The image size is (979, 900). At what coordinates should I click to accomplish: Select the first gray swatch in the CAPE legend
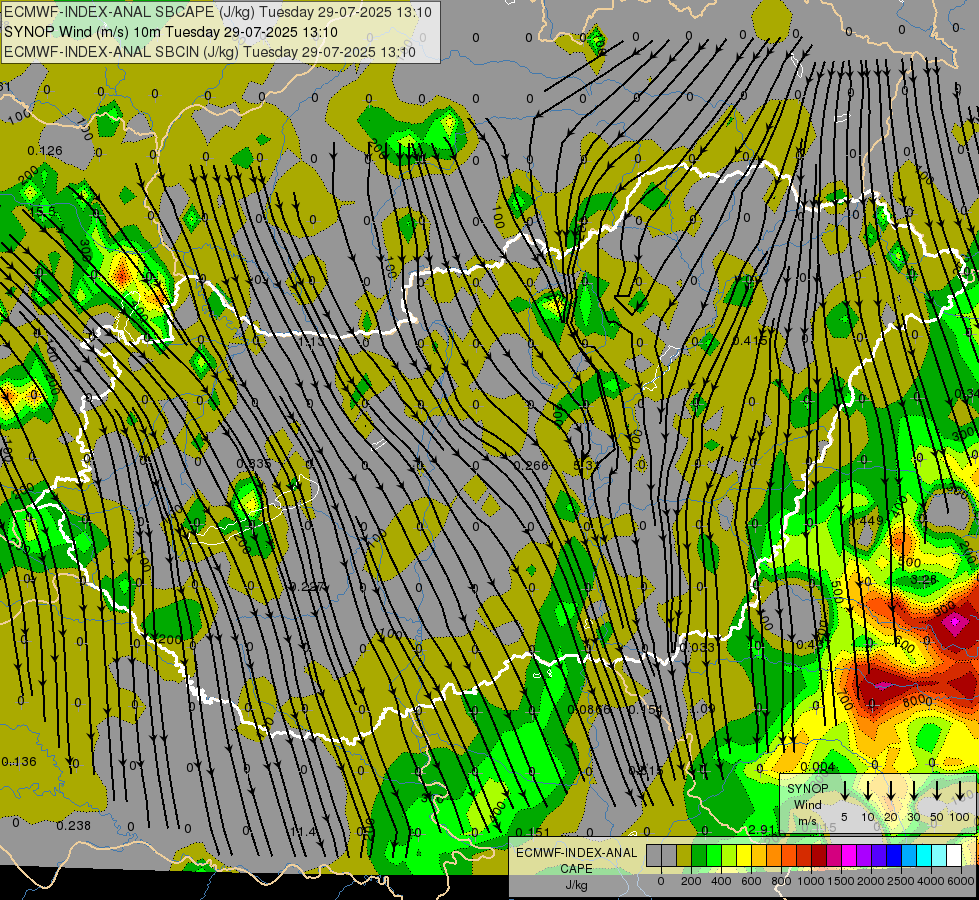point(654,856)
